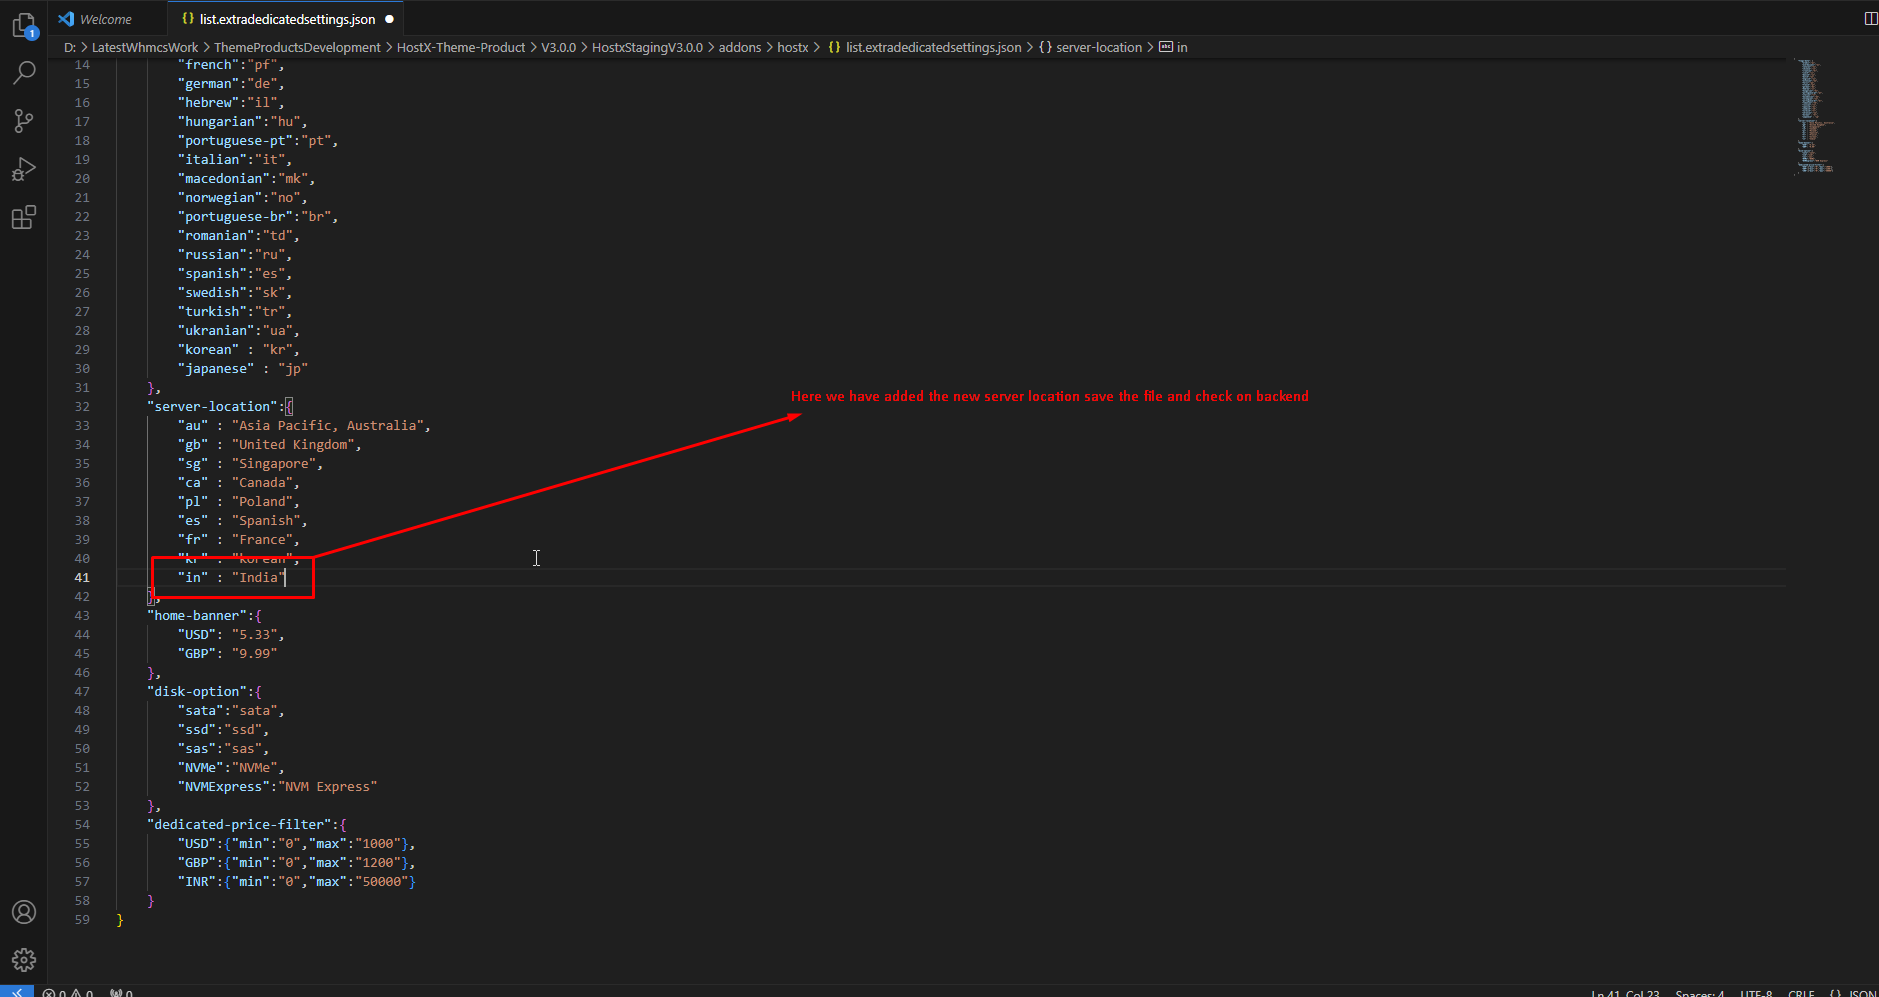Screen dimensions: 1879x997
Task: Expand the HostX-Theme-Product breadcrumb
Action: click(460, 47)
